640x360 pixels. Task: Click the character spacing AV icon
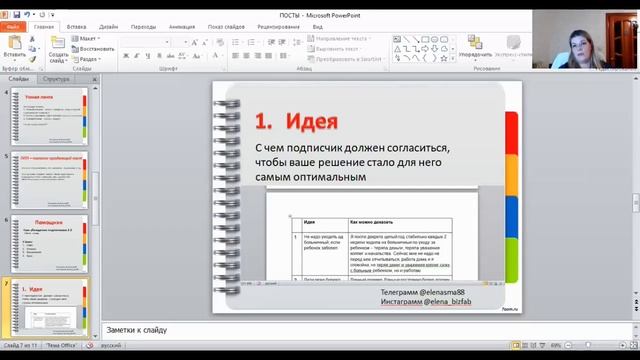[182, 56]
